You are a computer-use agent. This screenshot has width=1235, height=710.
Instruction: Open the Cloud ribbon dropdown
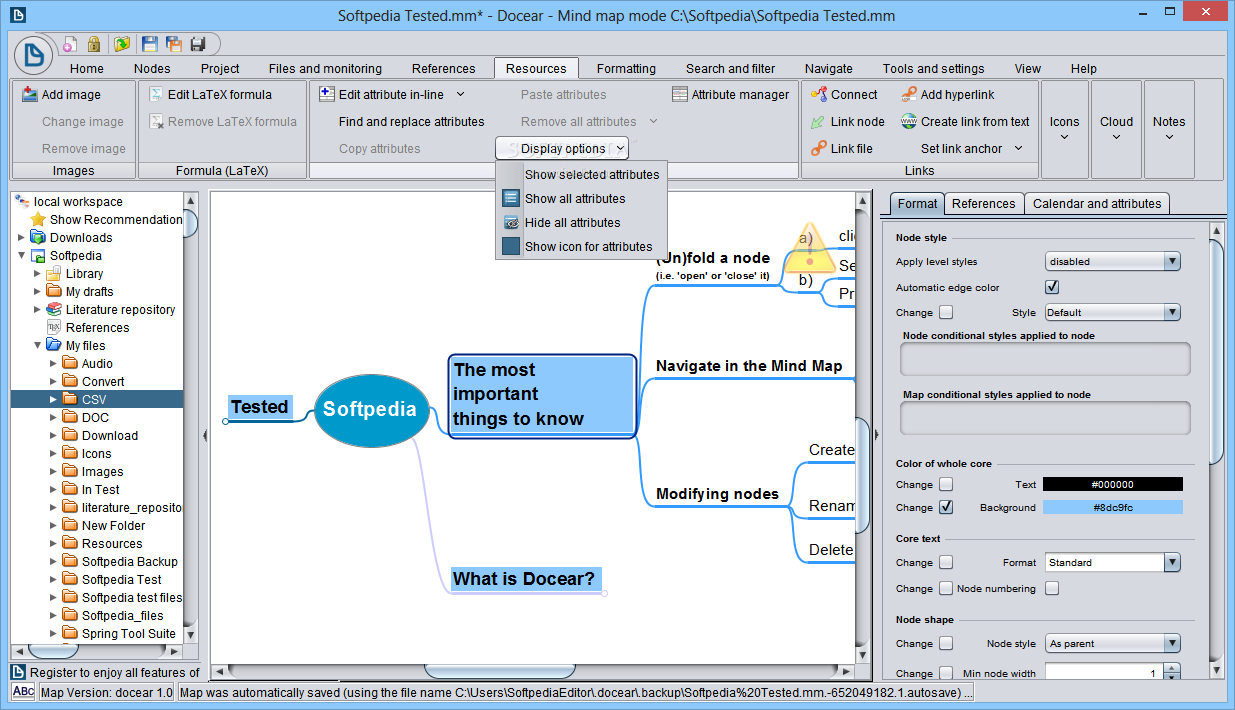pyautogui.click(x=1116, y=129)
